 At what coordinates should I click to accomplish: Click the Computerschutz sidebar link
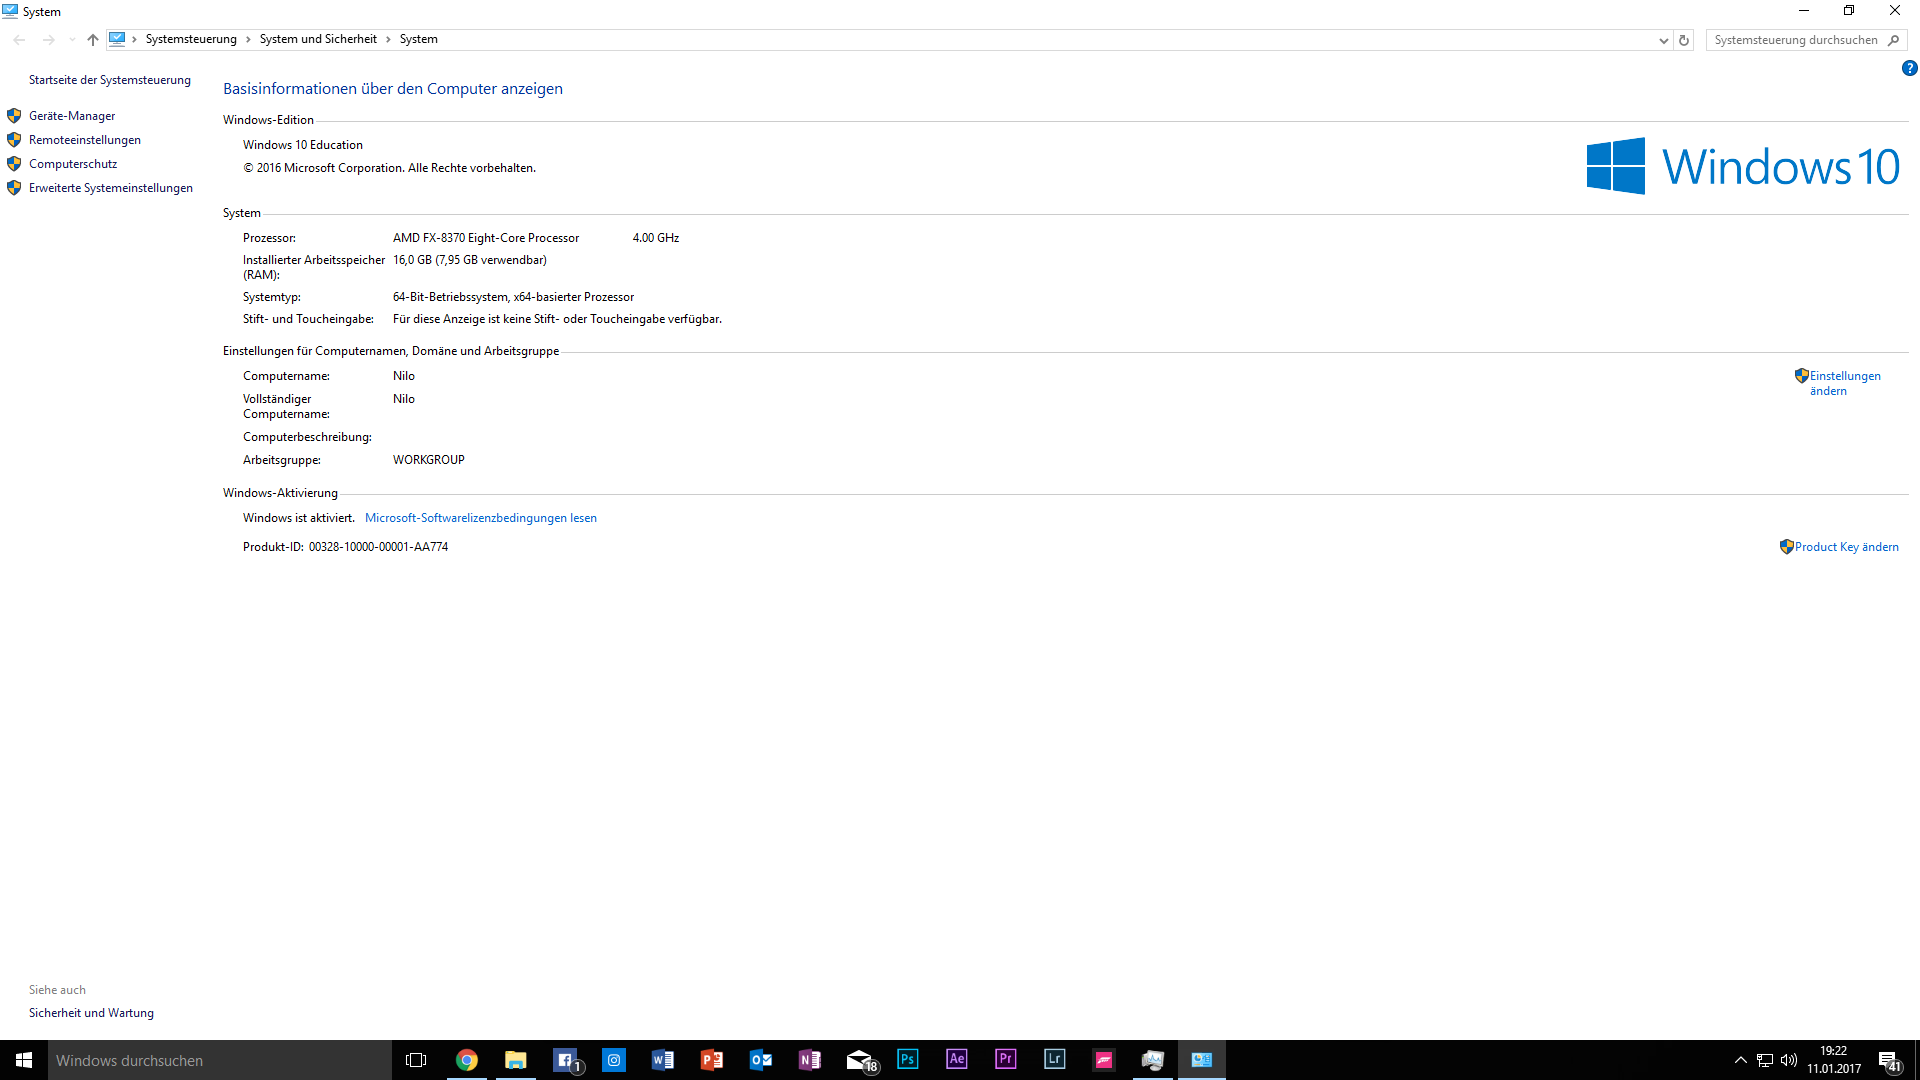click(x=73, y=164)
